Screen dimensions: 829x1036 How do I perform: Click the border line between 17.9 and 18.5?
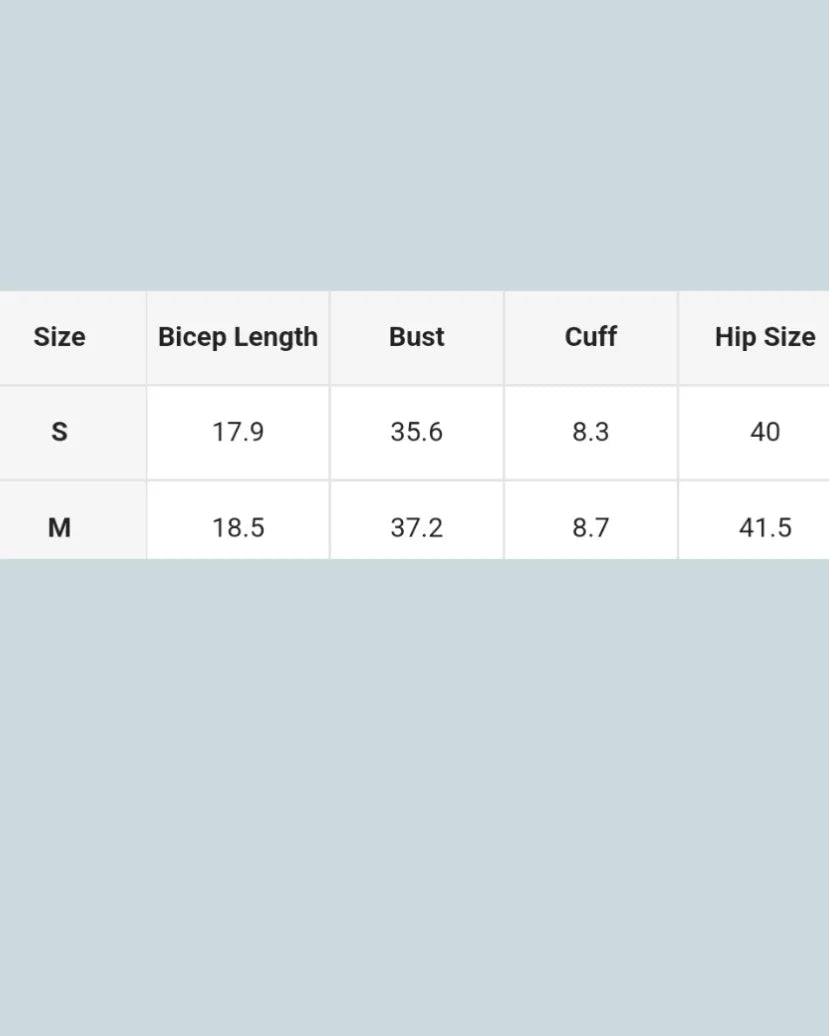tap(238, 480)
